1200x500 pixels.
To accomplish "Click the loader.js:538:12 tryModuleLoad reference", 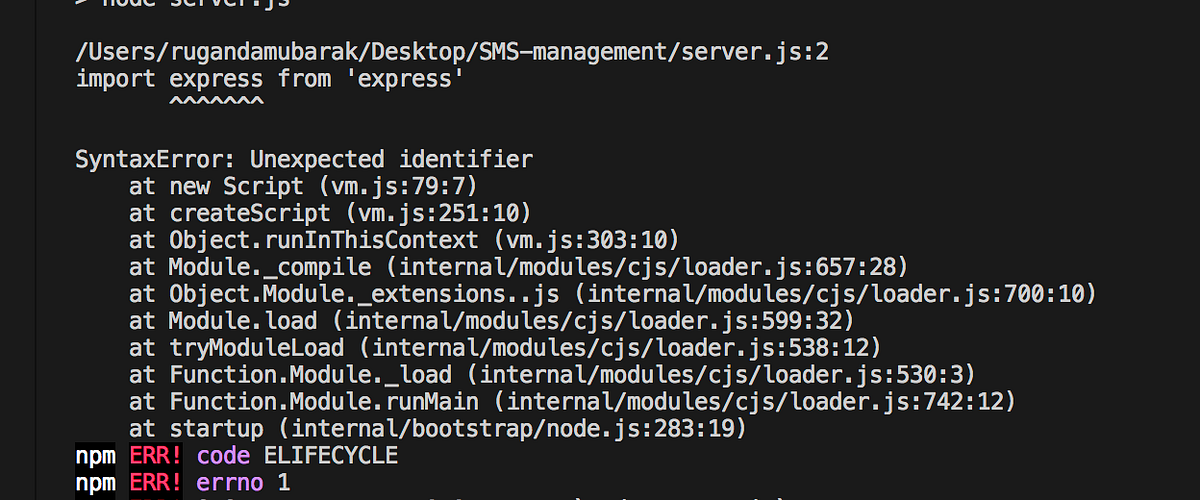I will tap(626, 348).
